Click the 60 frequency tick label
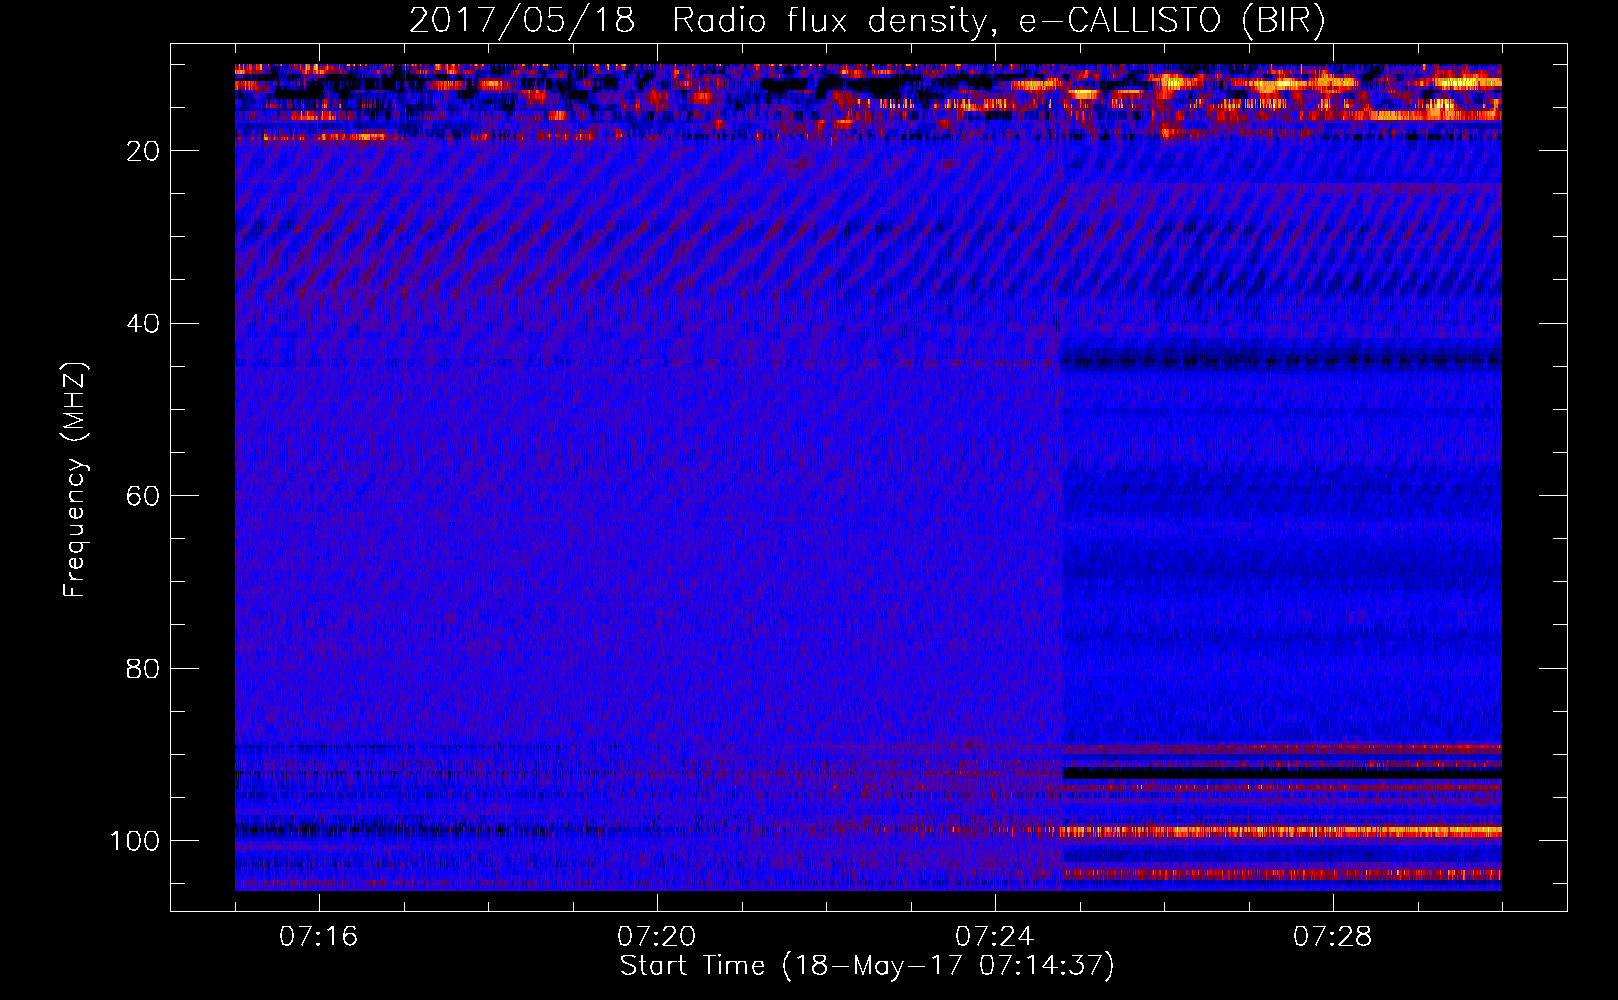This screenshot has width=1618, height=1000. 143,496
